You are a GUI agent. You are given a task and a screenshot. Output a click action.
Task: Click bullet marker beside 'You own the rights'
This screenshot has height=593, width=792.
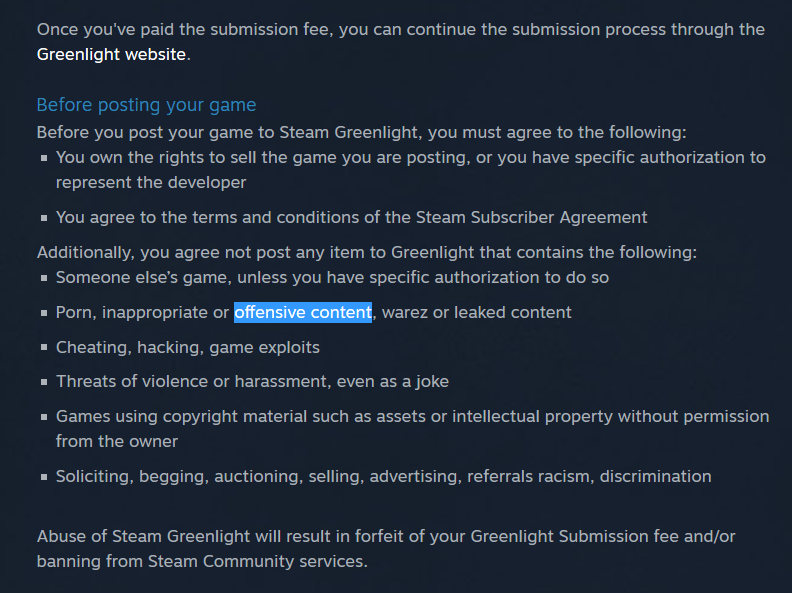point(44,158)
